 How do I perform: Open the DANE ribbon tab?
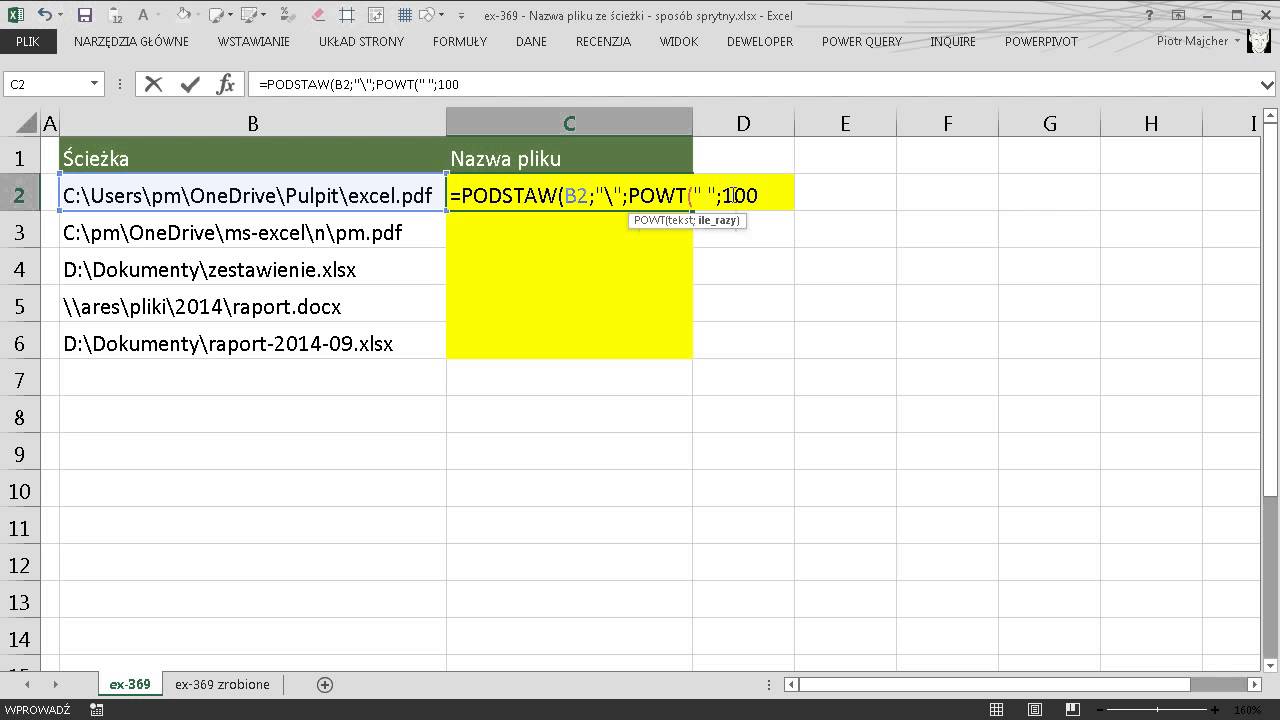tap(532, 41)
